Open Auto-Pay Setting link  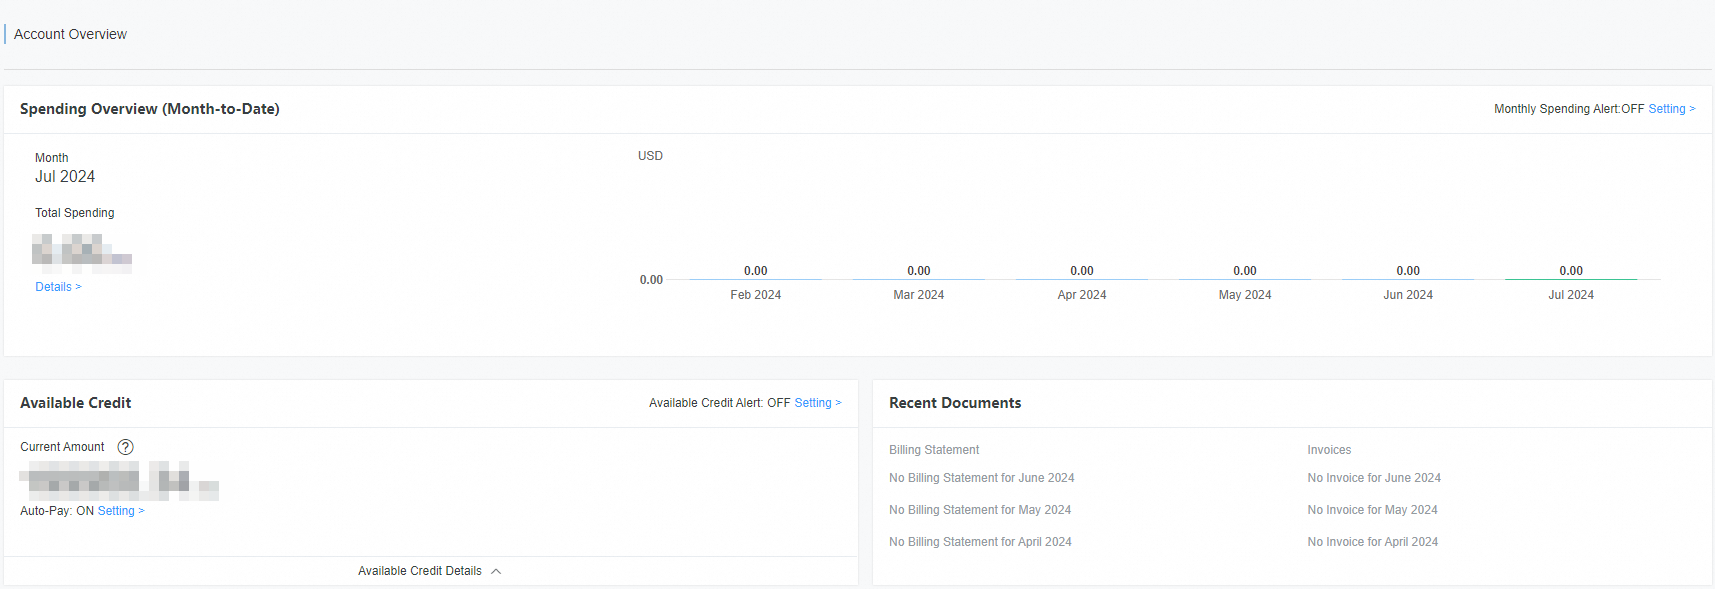120,511
